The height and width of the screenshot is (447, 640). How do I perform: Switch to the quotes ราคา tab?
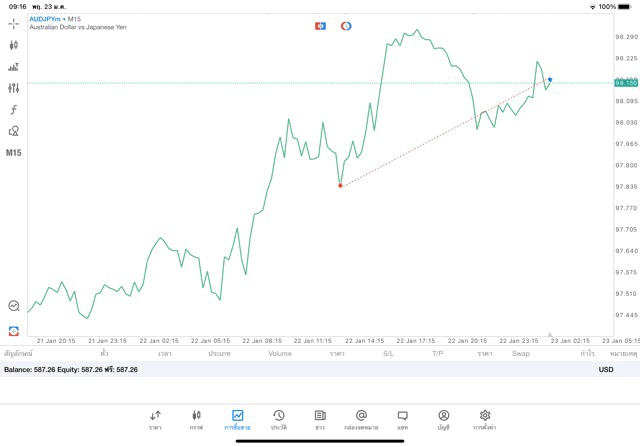pos(155,419)
